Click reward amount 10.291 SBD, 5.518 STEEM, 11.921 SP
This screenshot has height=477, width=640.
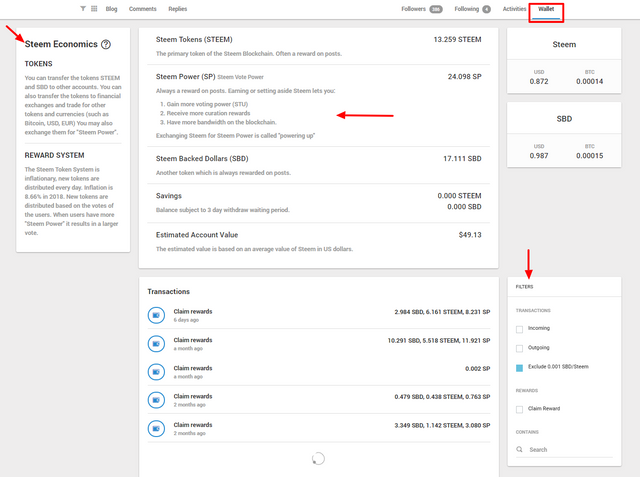(439, 340)
